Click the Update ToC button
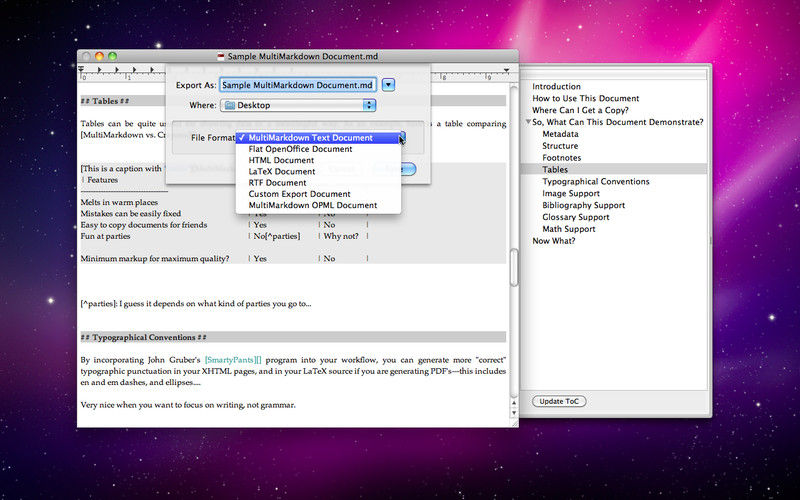 click(x=559, y=401)
